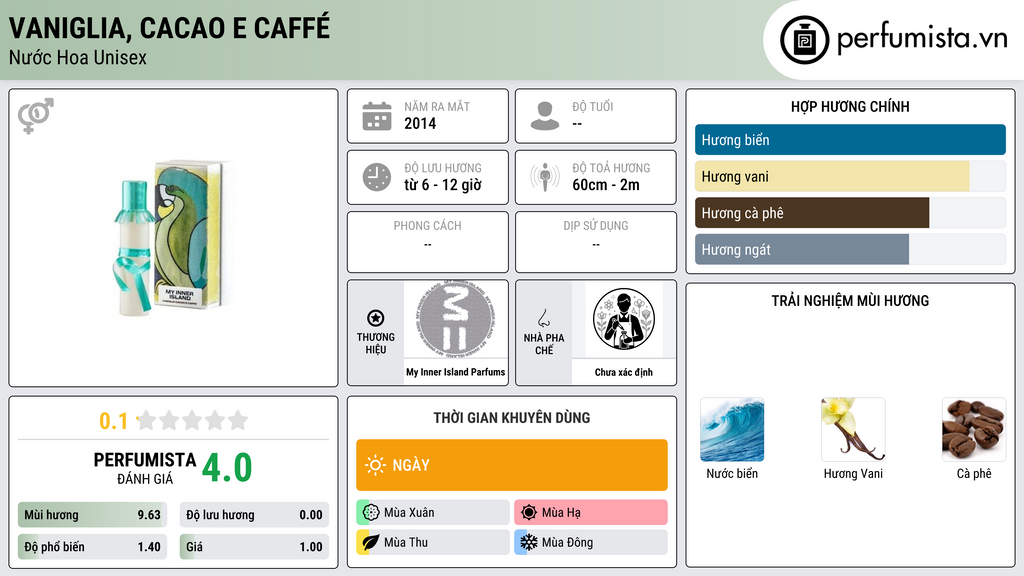Viewport: 1024px width, 576px height.
Task: Click the Hương cà phê accord bar
Action: tap(850, 213)
